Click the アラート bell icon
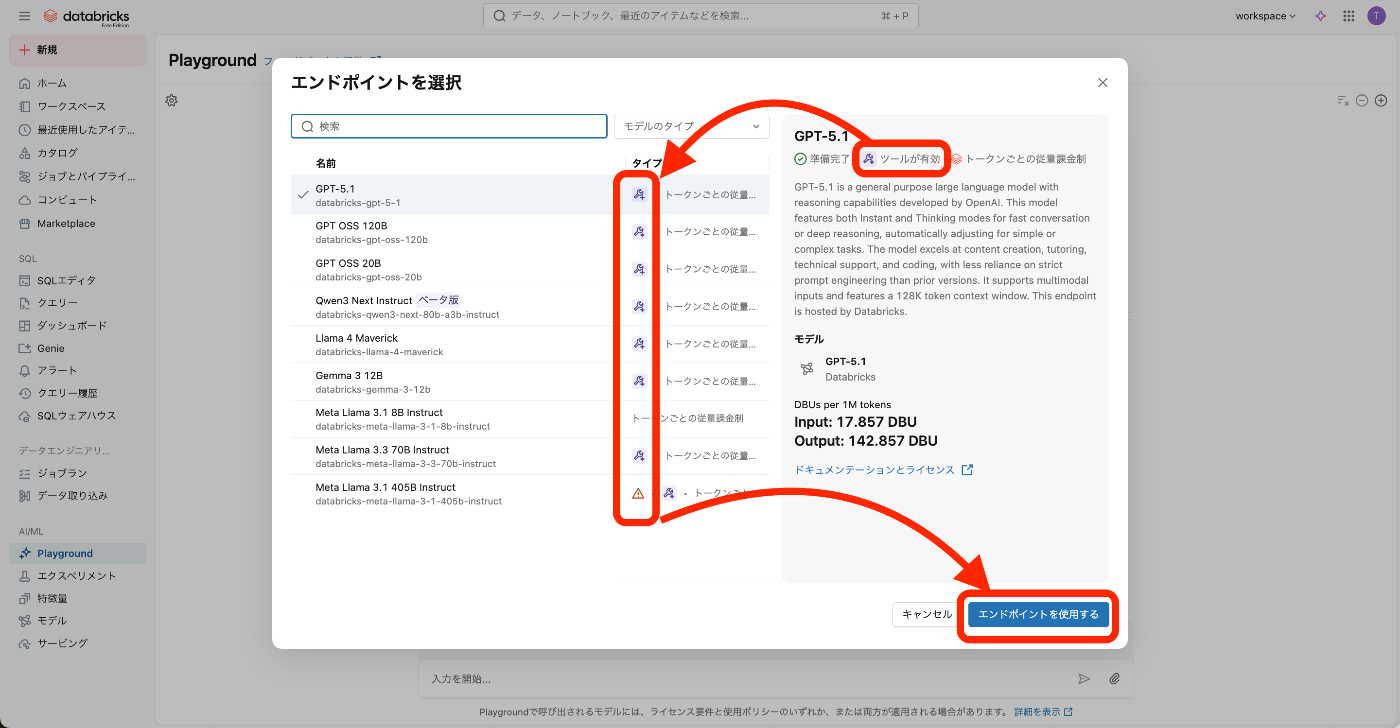This screenshot has width=1400, height=728. pyautogui.click(x=25, y=371)
